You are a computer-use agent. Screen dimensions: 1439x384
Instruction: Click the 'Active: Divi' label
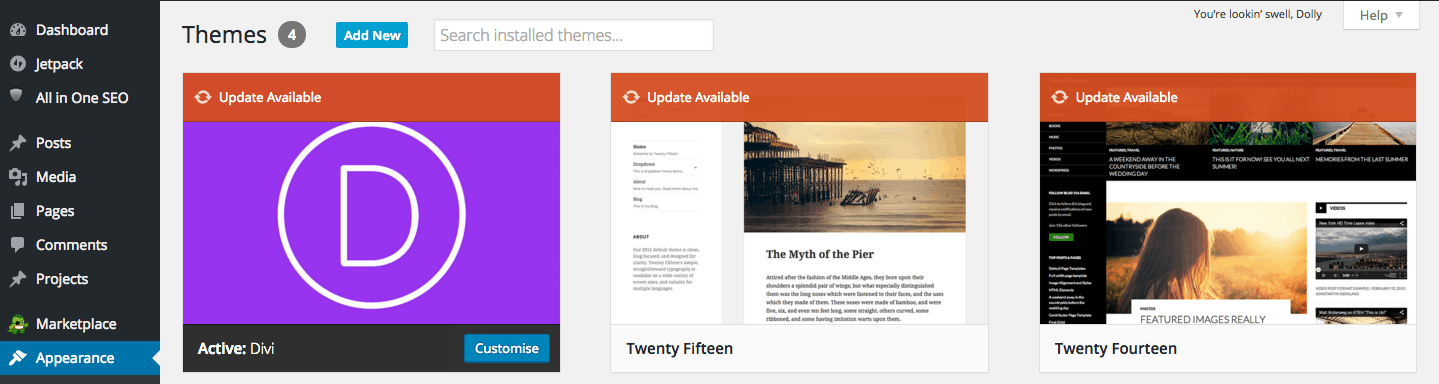[236, 349]
